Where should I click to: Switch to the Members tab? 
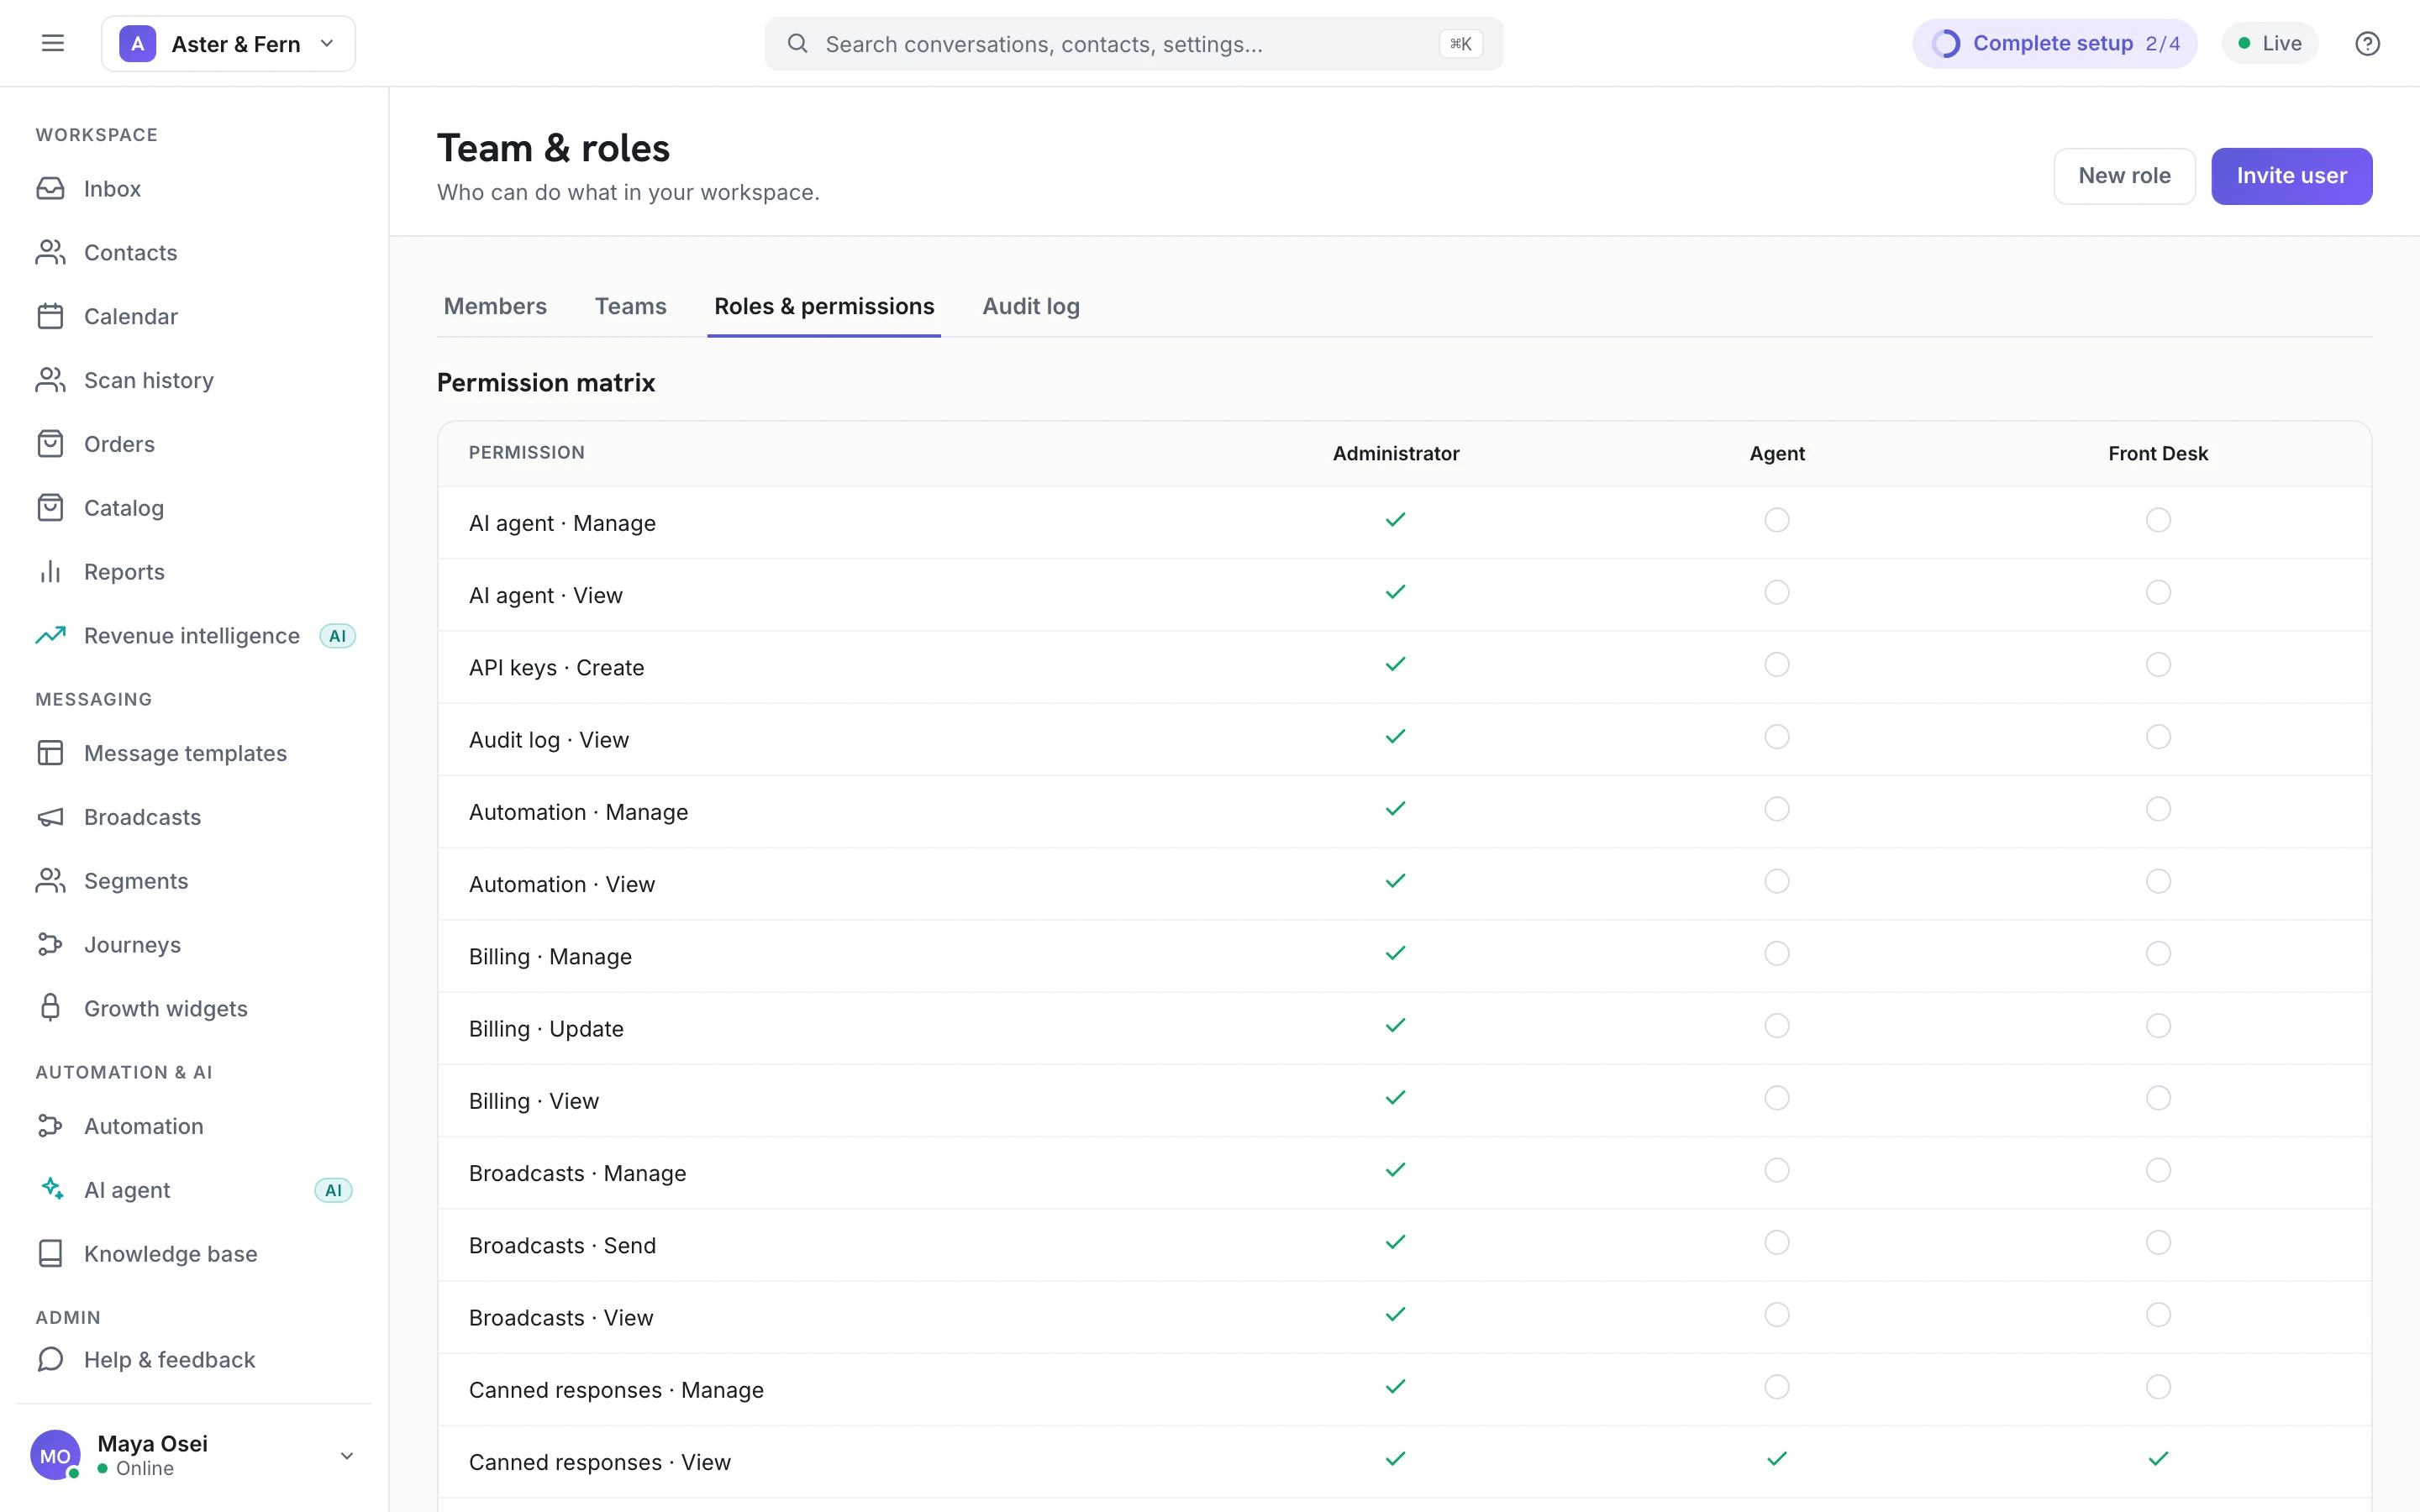click(495, 306)
